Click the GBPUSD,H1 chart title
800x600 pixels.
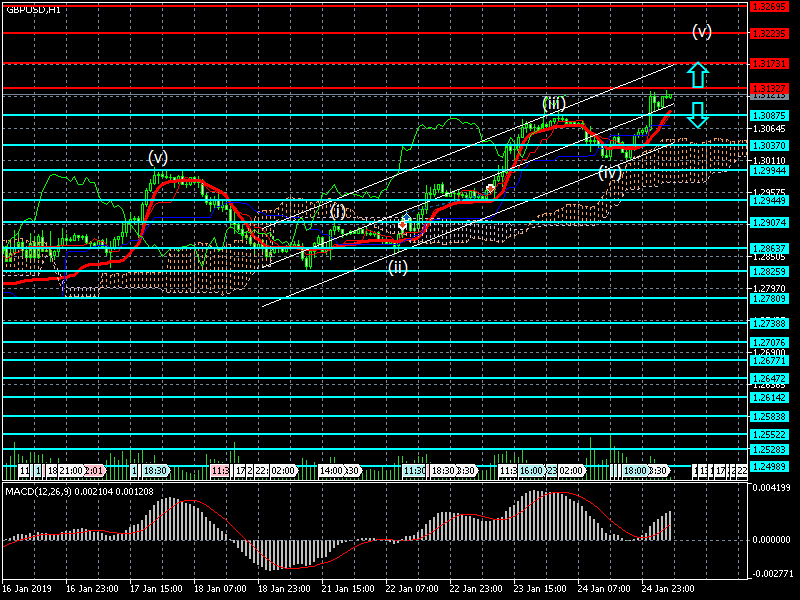coord(32,9)
